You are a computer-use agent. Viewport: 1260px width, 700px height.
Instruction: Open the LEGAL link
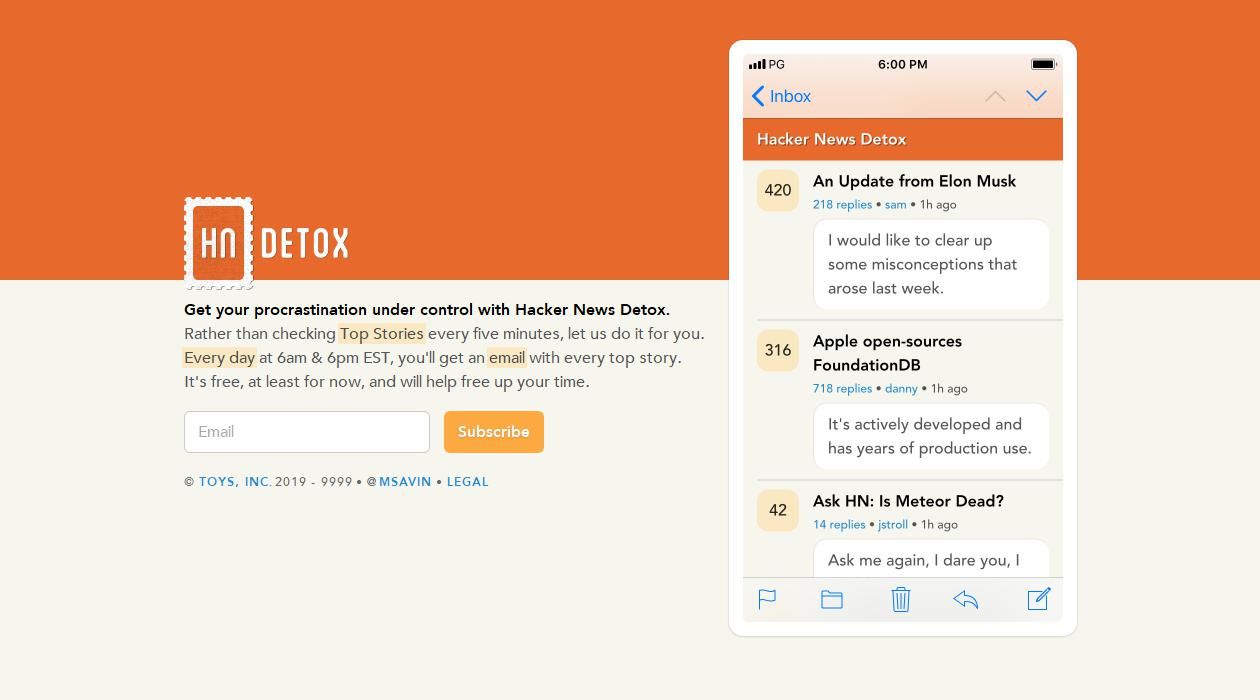[467, 482]
